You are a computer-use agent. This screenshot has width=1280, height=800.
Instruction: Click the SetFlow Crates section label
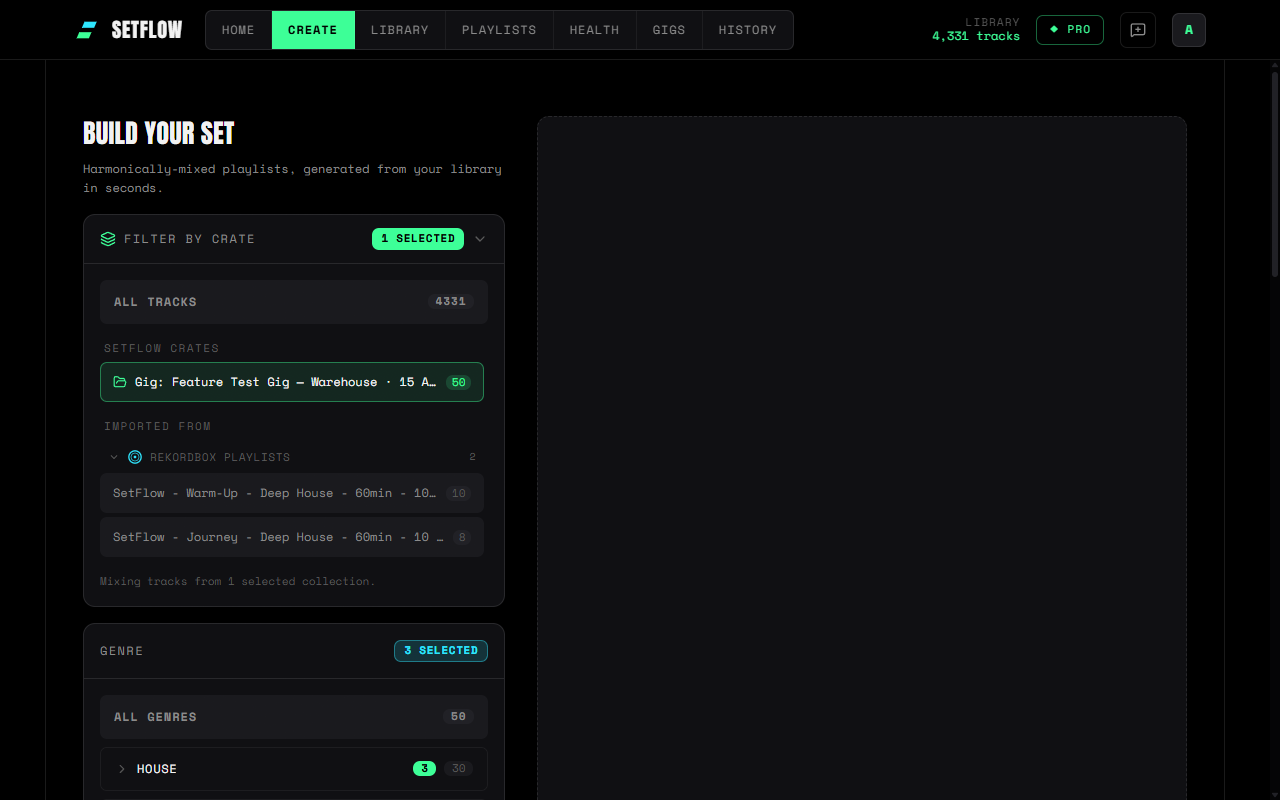[x=162, y=348]
